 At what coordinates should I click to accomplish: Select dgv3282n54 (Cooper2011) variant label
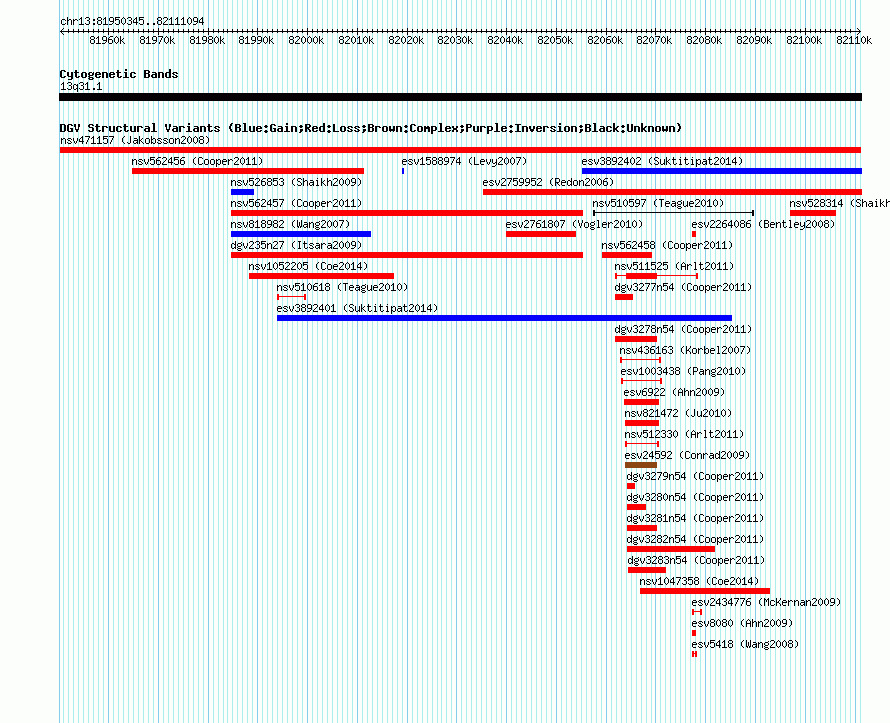click(695, 539)
